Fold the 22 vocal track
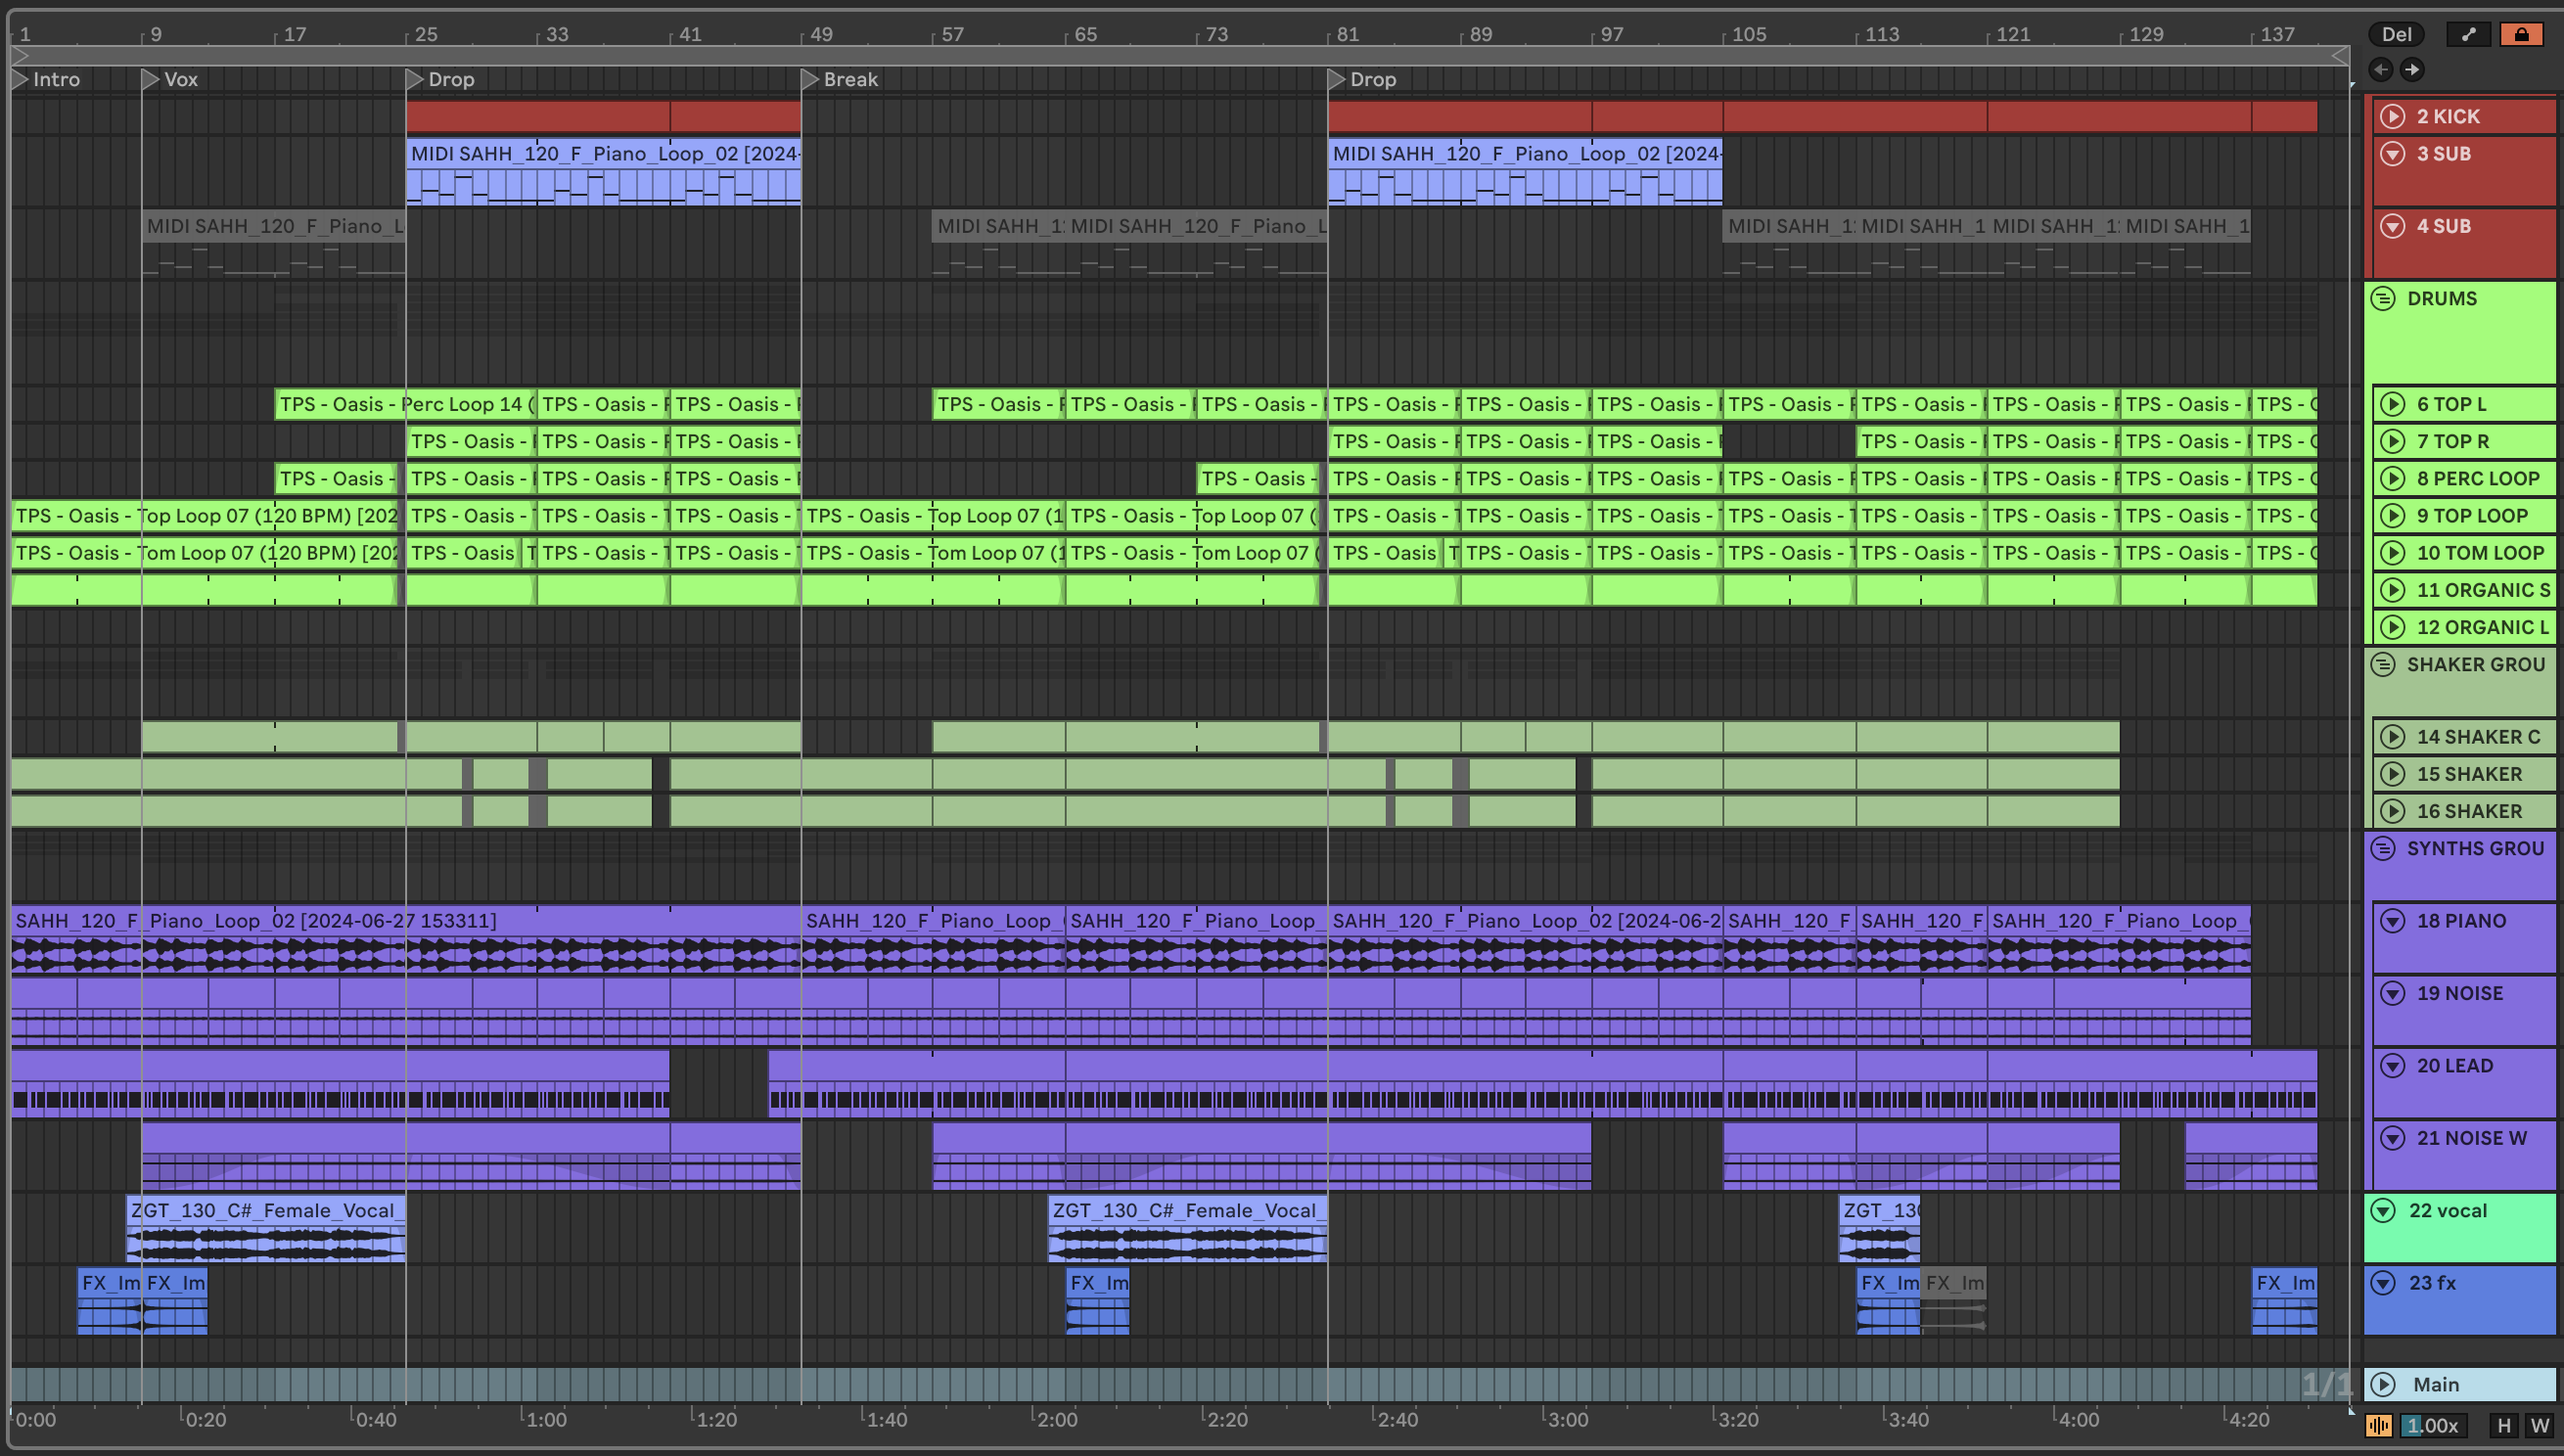 click(x=2383, y=1210)
